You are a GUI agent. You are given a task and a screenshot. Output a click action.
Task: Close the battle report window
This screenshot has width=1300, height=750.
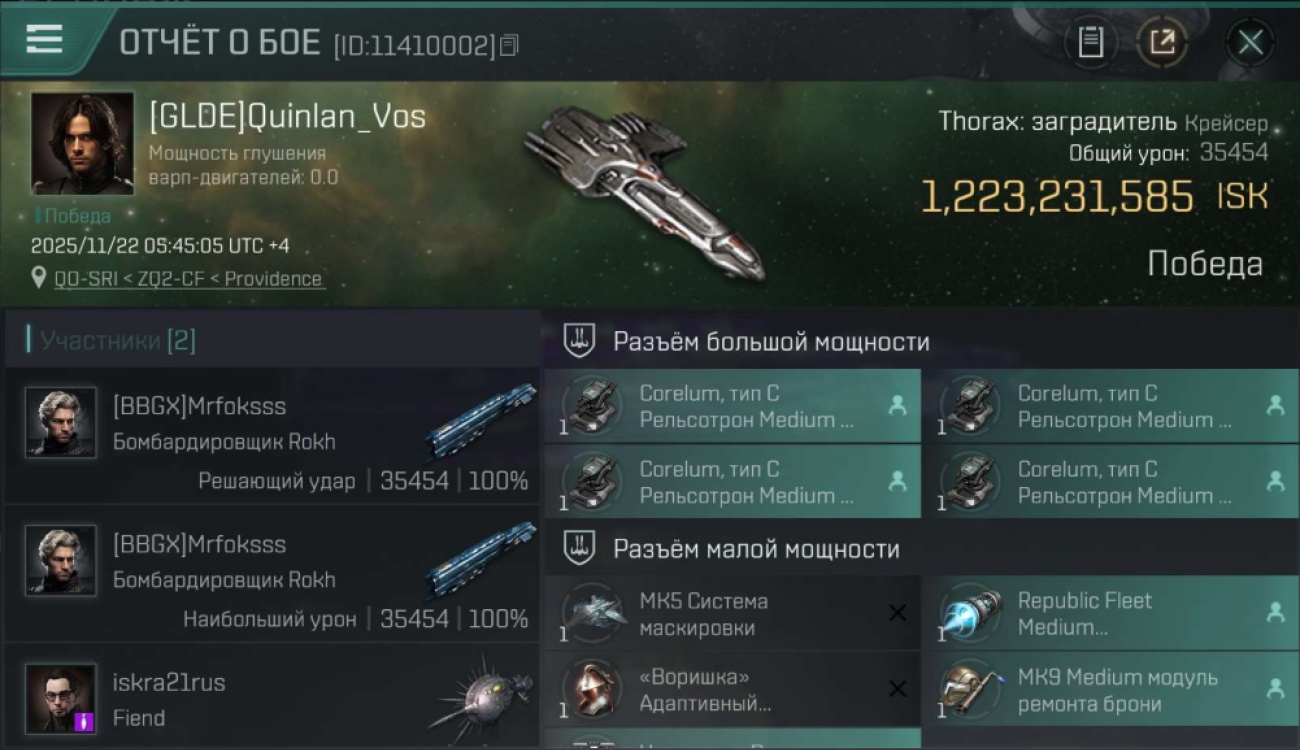(1250, 42)
